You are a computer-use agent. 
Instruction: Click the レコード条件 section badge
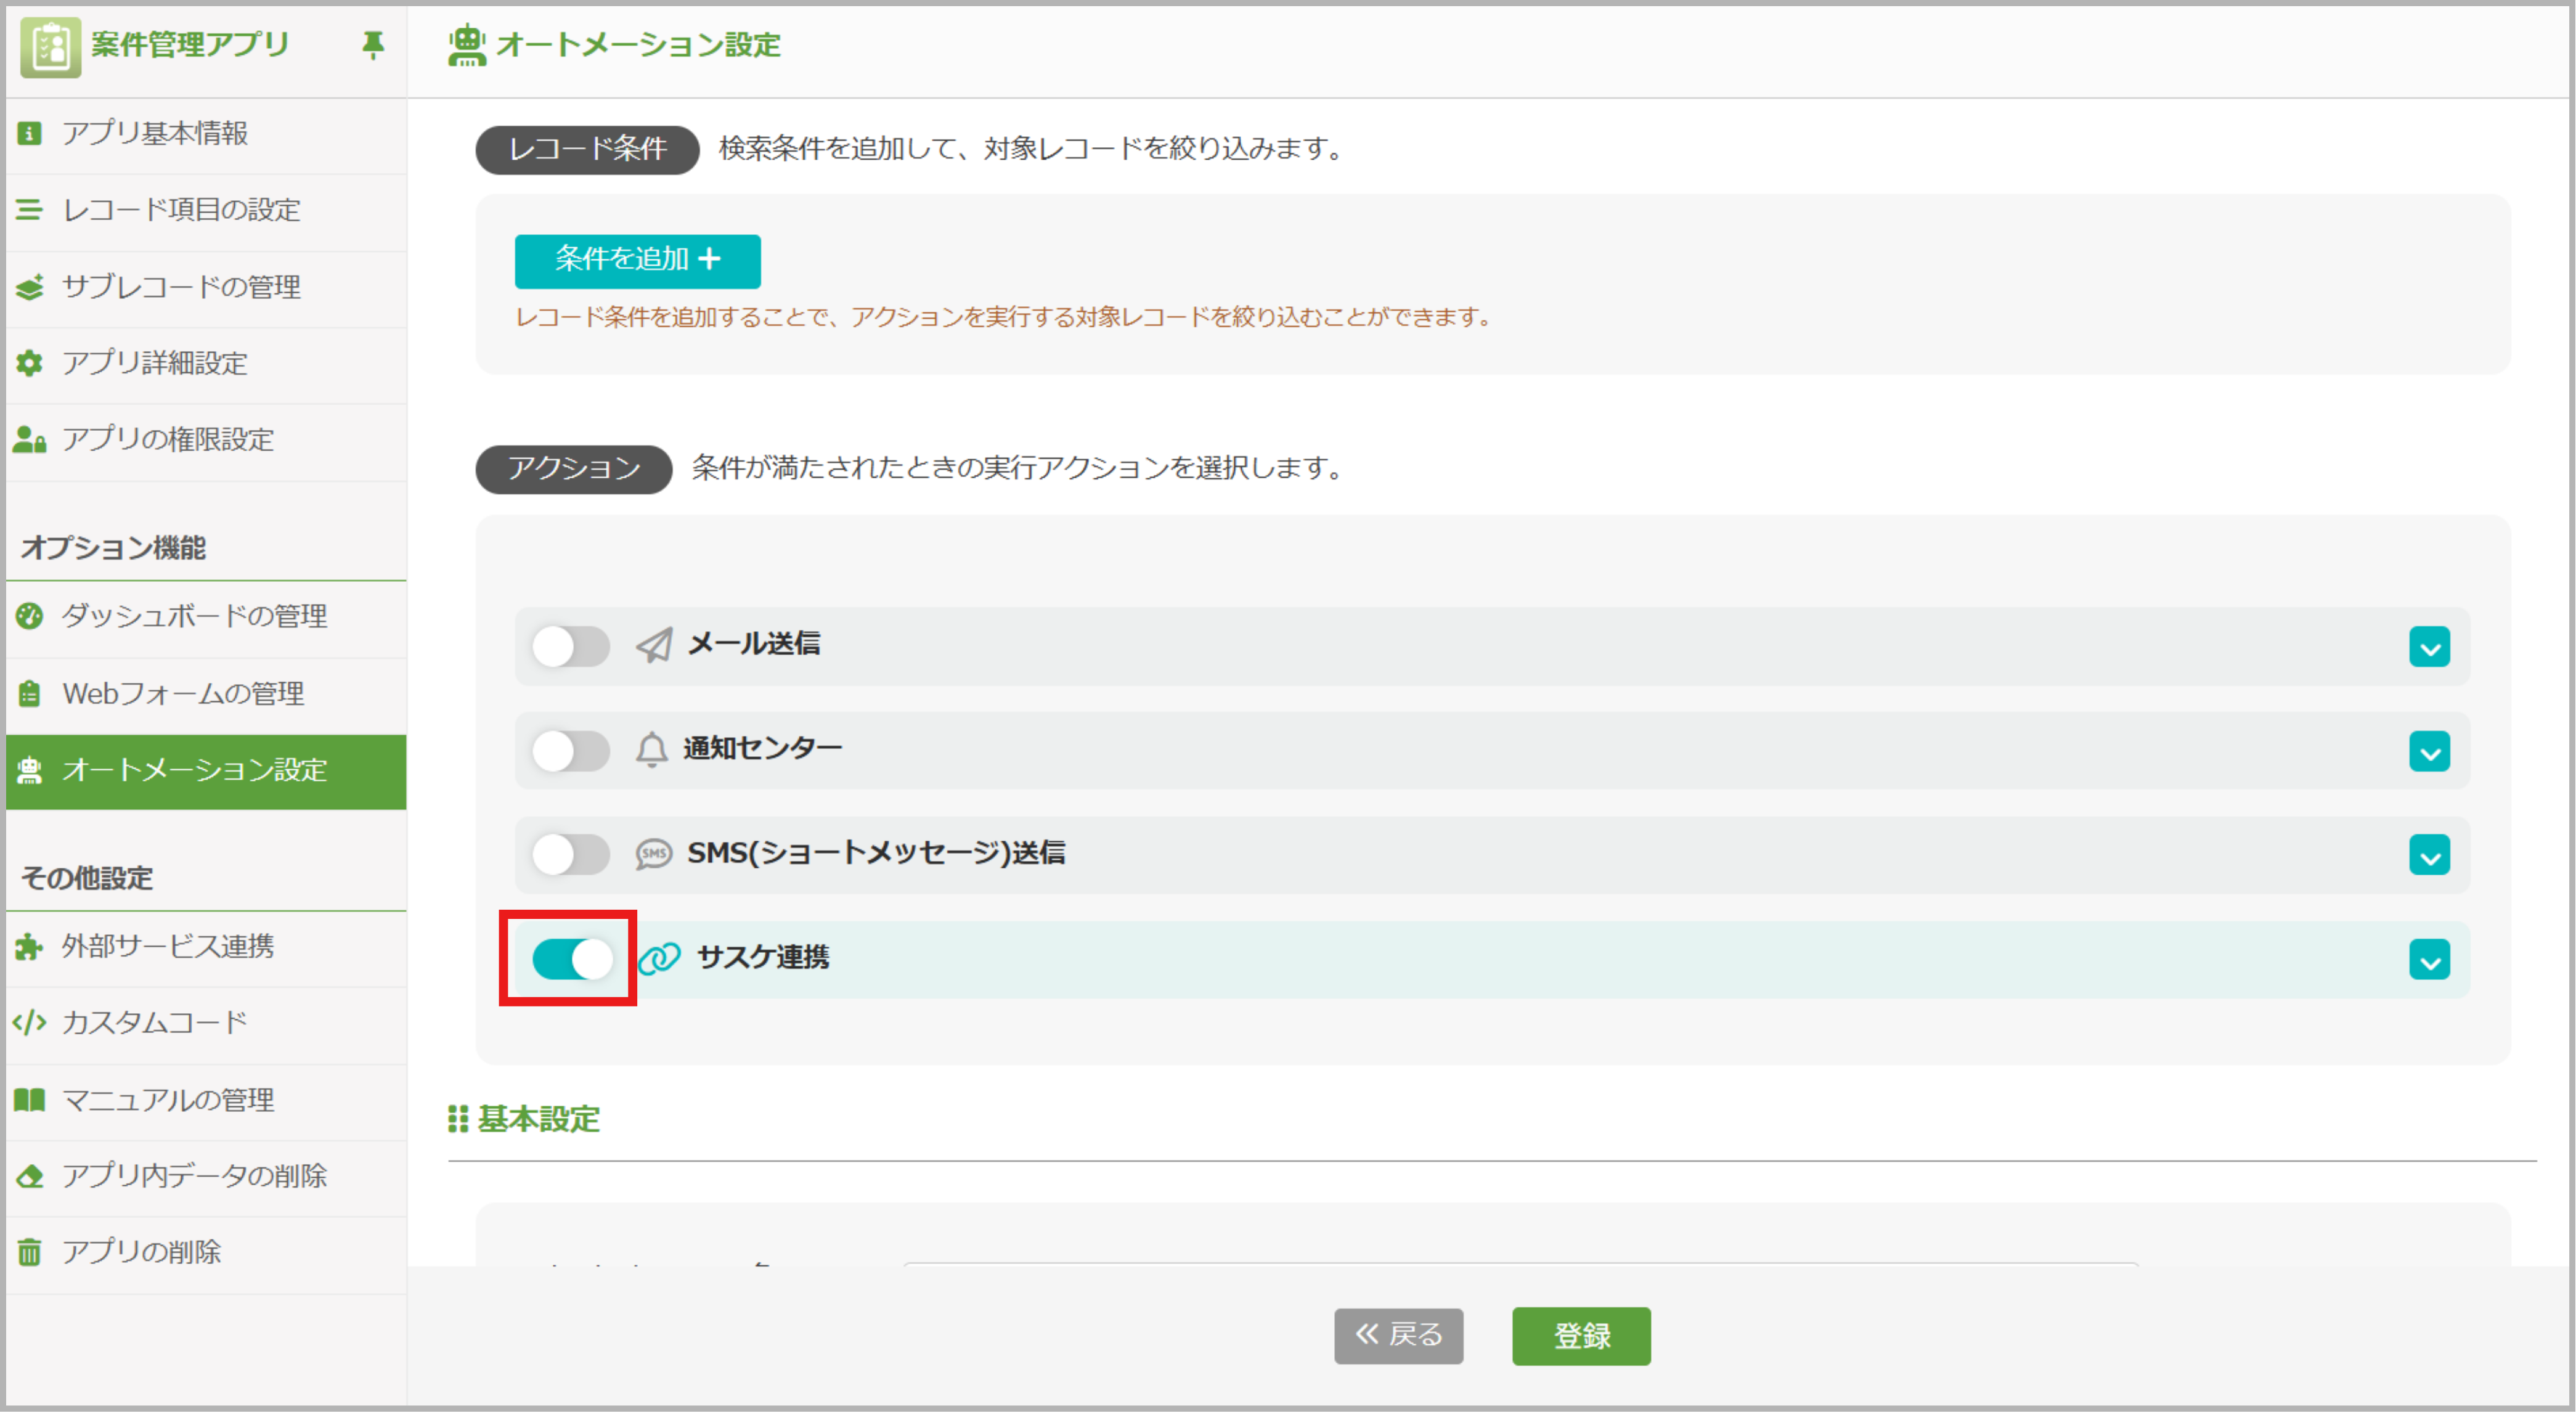587,150
